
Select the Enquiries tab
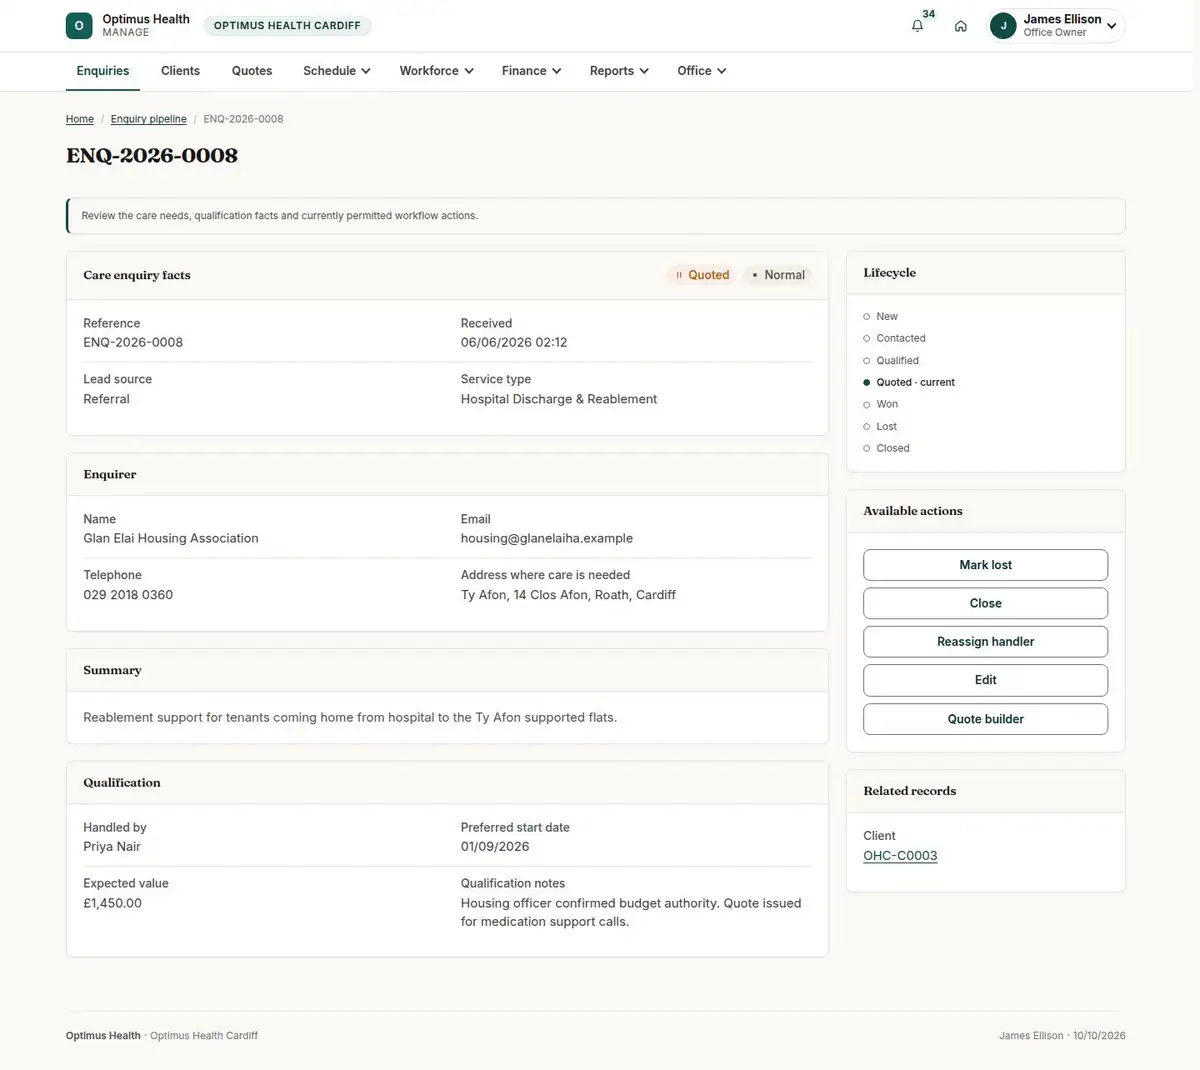(x=103, y=71)
